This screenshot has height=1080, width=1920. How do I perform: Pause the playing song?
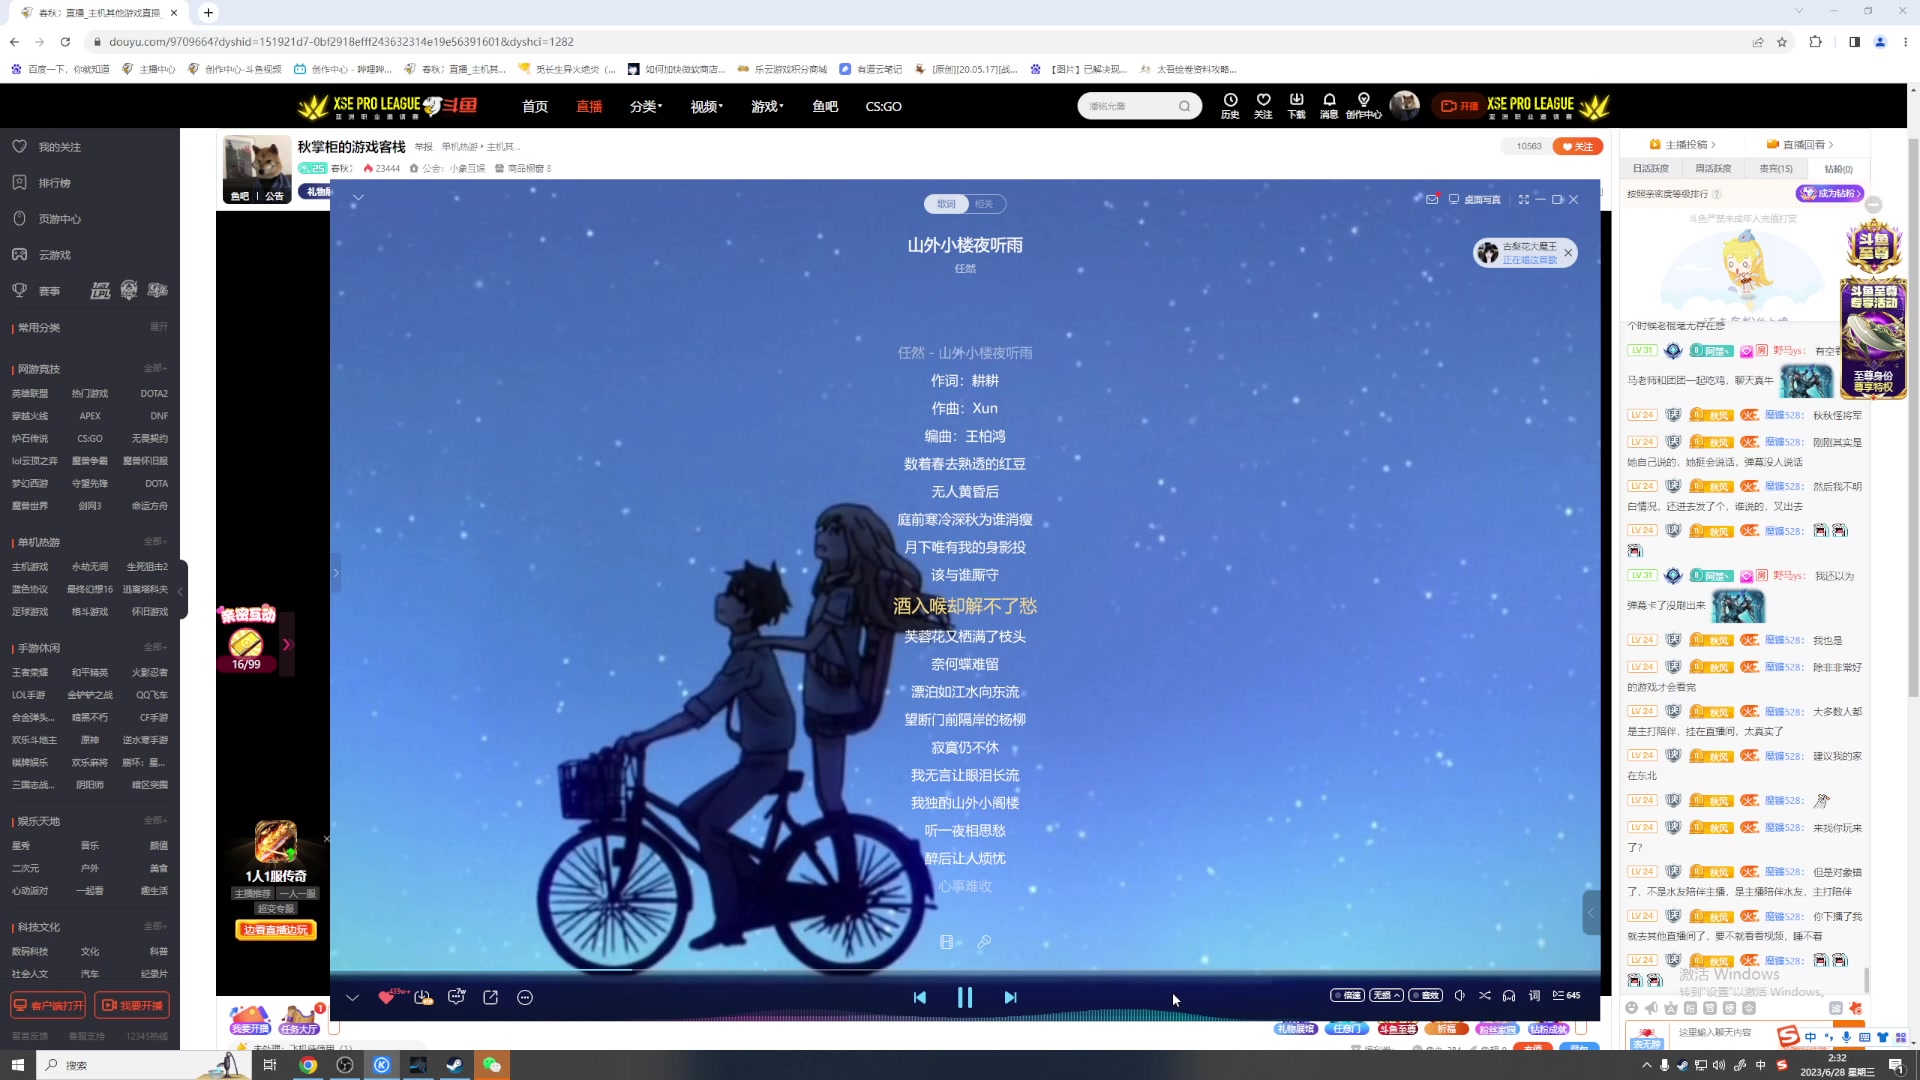click(964, 997)
